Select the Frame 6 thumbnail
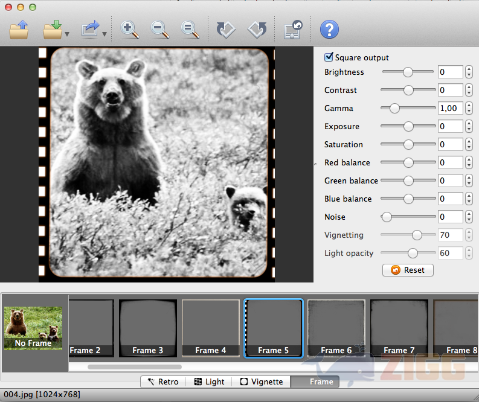This screenshot has height=402, width=479. [336, 328]
